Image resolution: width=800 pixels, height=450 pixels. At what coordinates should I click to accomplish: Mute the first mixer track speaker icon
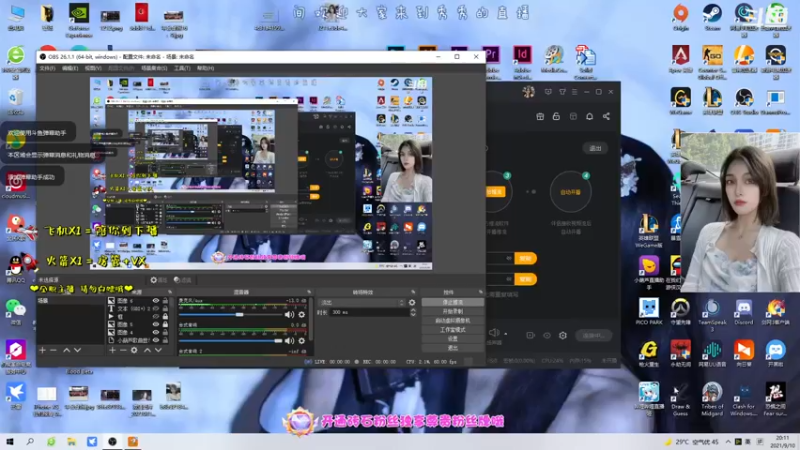click(x=289, y=315)
